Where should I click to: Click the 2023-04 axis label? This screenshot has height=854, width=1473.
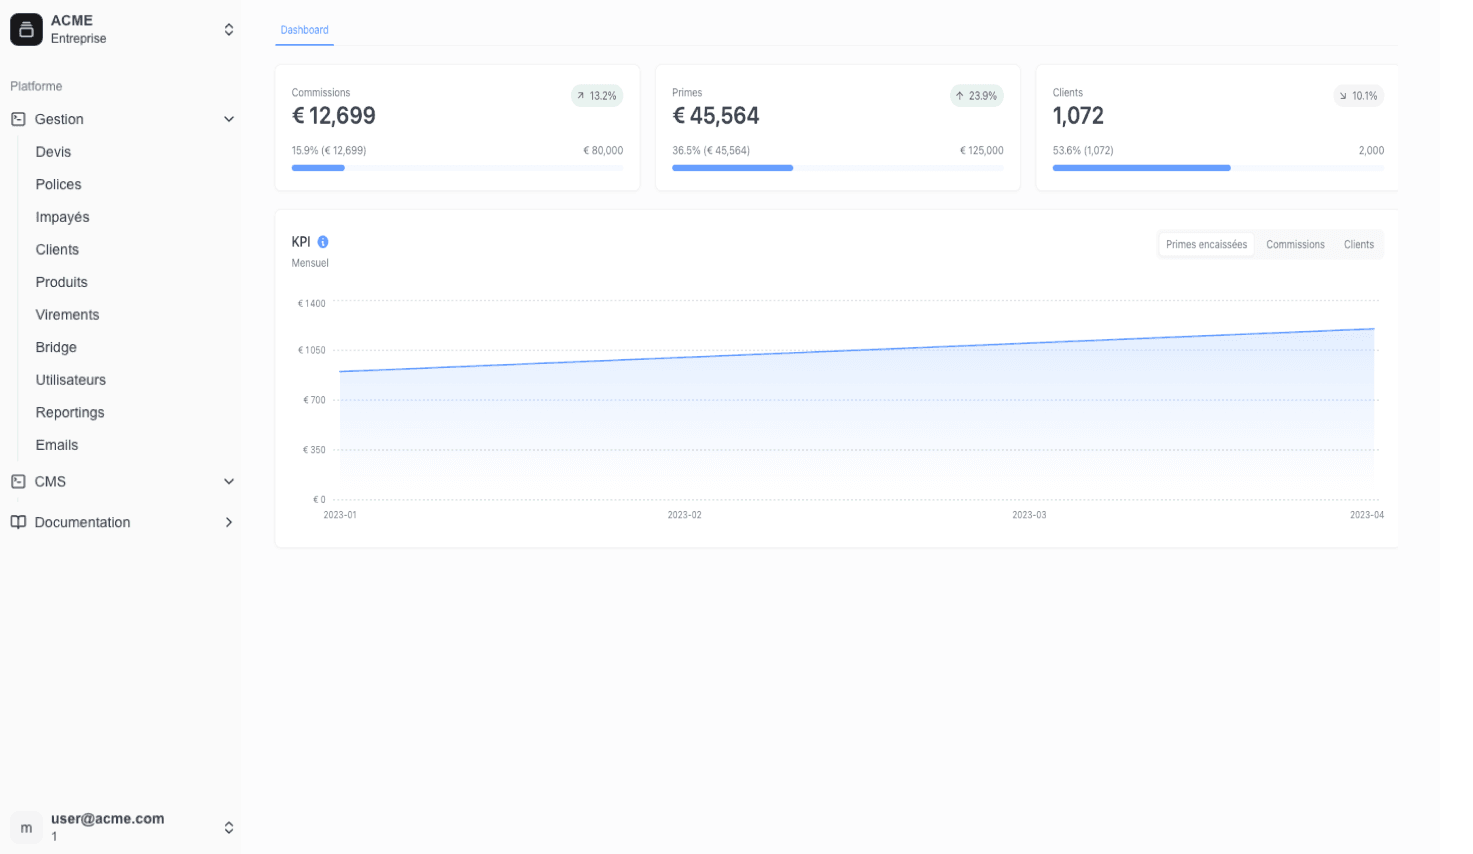click(x=1367, y=515)
